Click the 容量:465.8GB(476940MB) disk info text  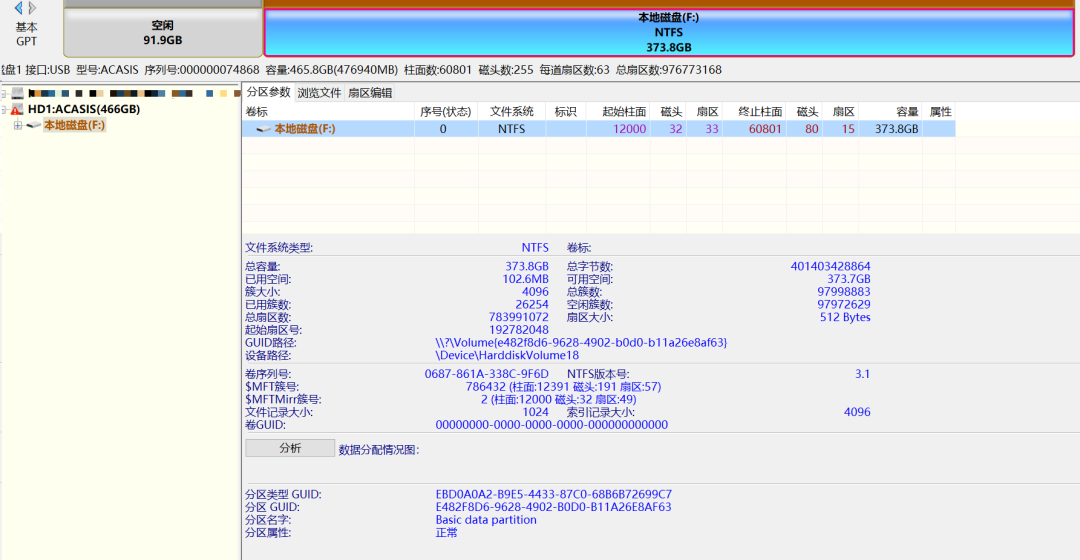331,70
